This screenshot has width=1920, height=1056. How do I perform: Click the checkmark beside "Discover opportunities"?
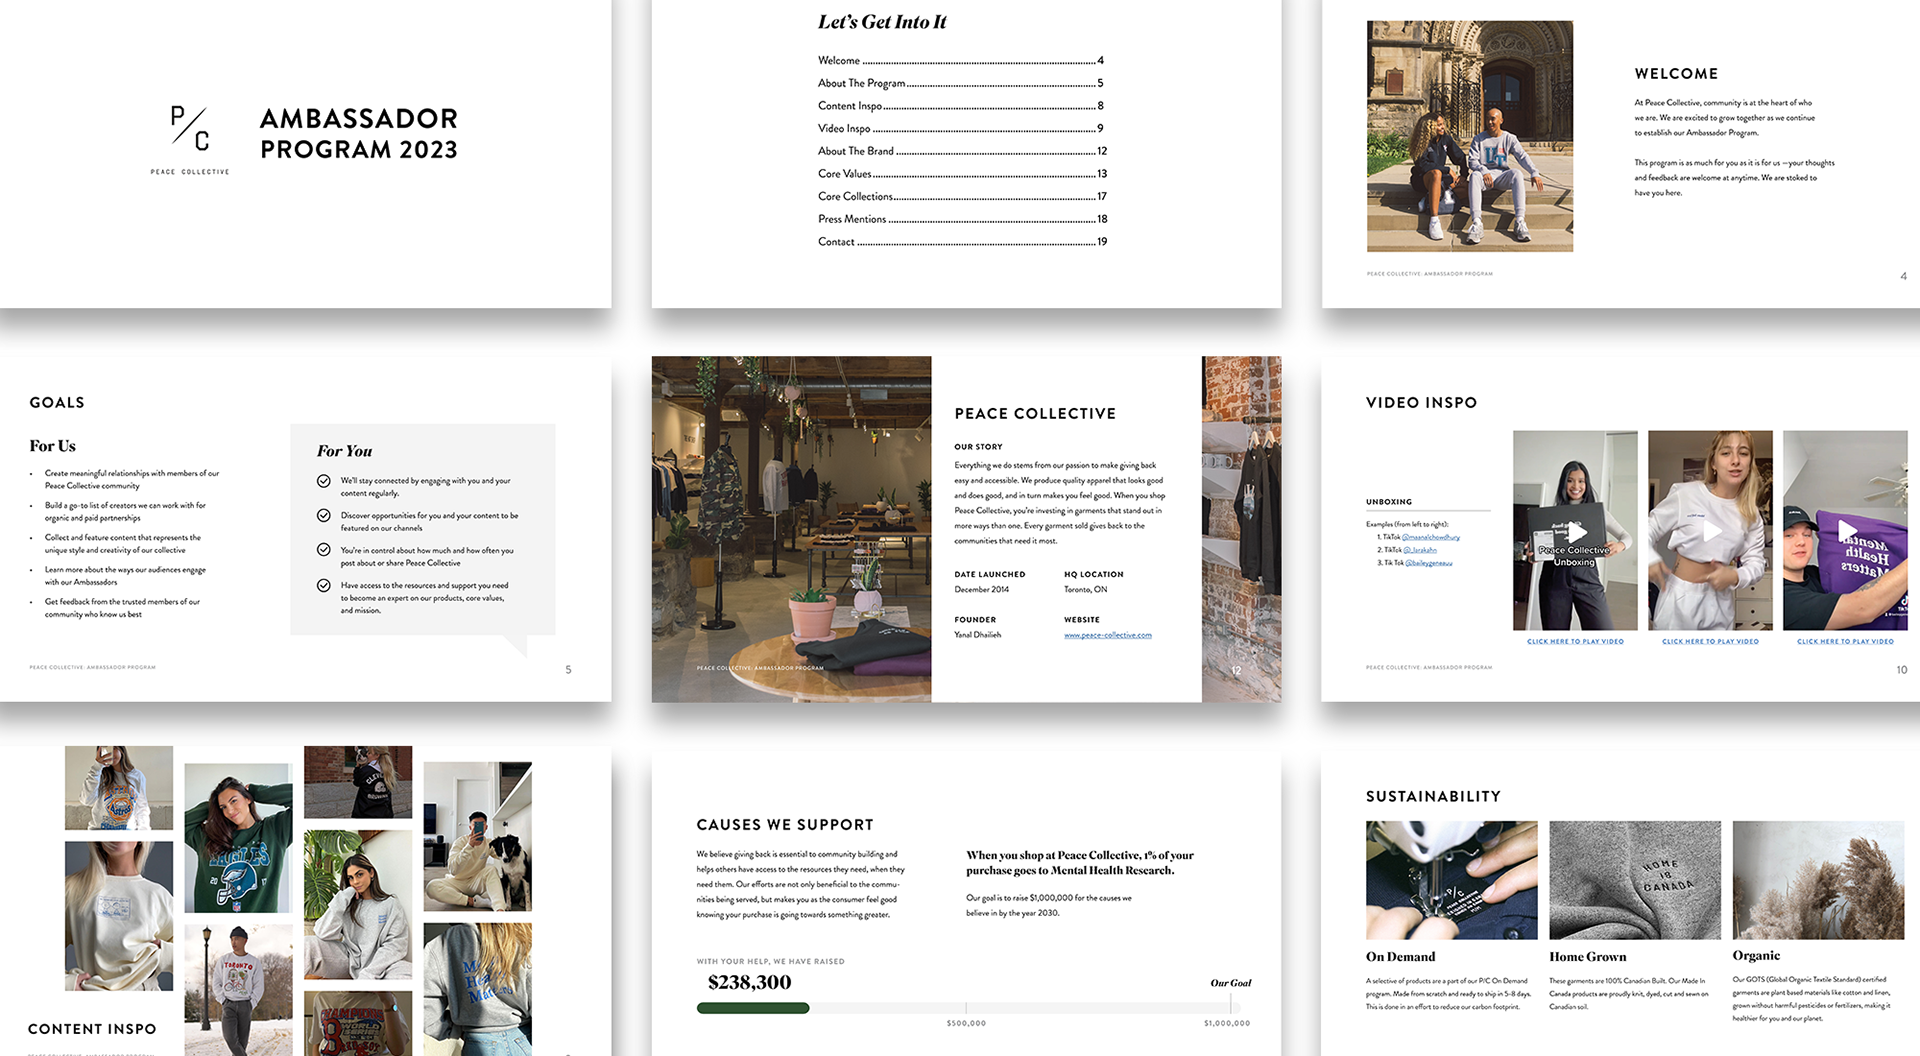tap(324, 516)
